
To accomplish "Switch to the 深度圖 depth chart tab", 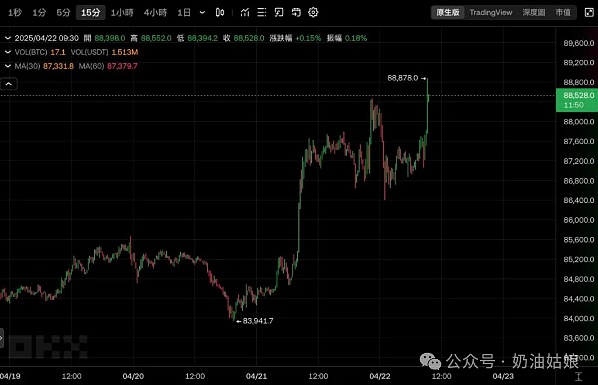I will point(534,13).
